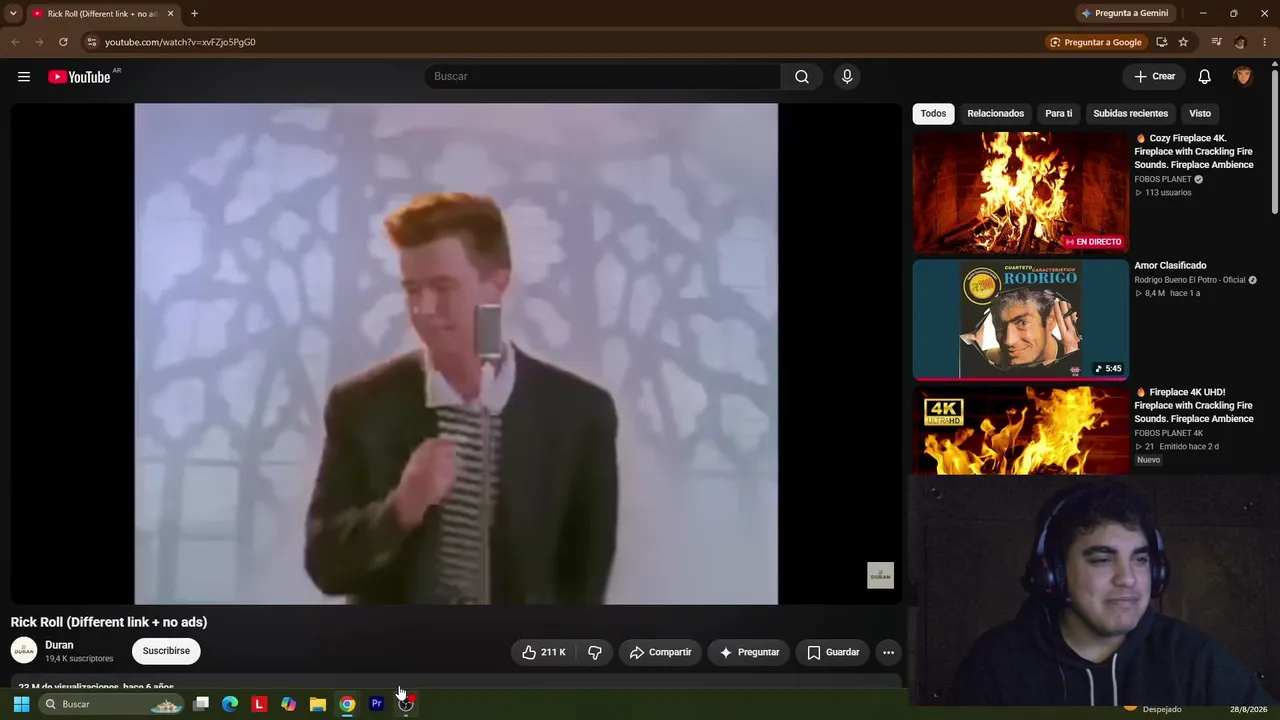Start voice search with the microphone
This screenshot has height=720, width=1280.
[x=847, y=77]
